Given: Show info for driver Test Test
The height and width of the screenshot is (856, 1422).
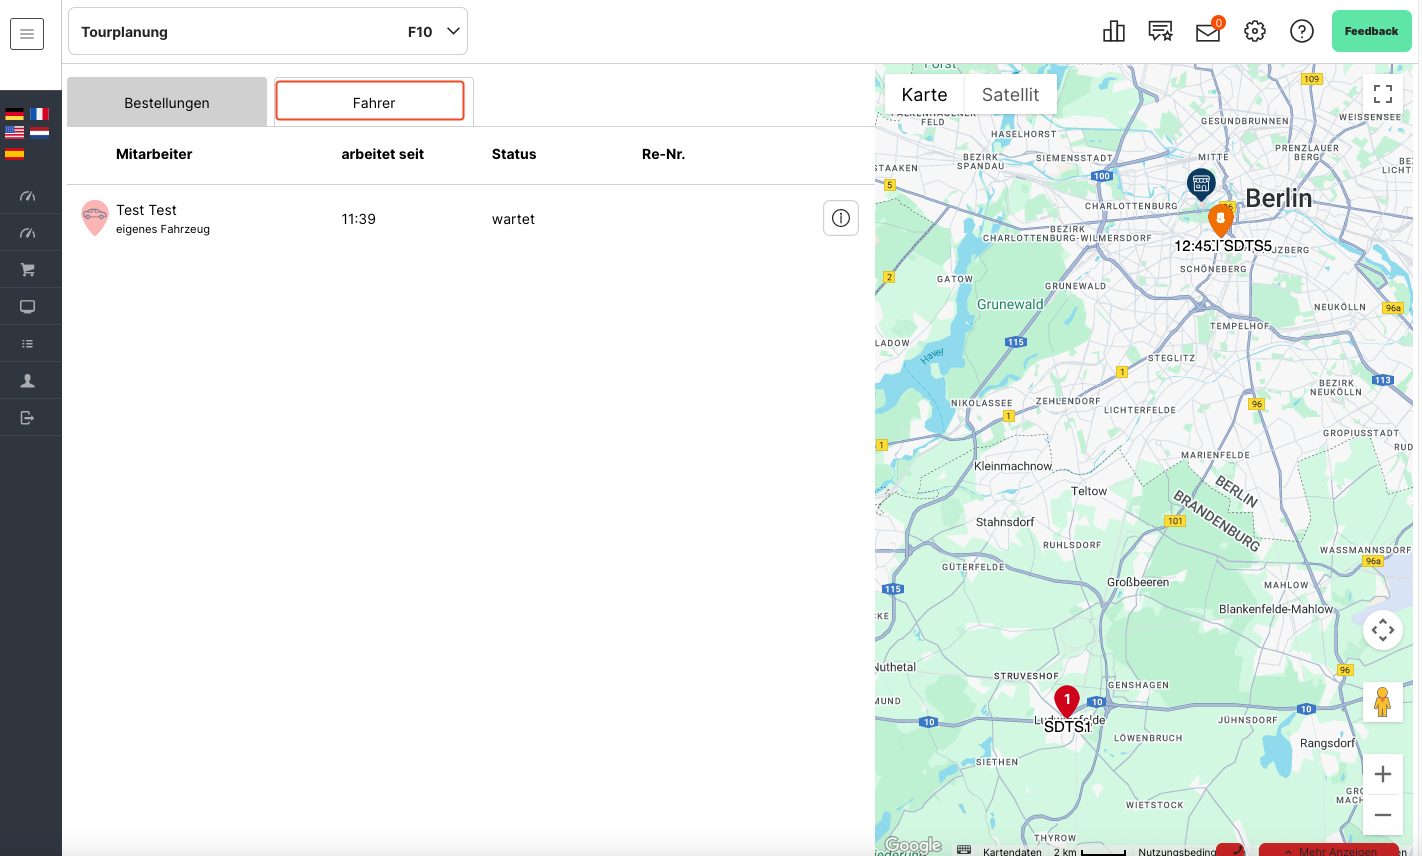Looking at the screenshot, I should pos(841,218).
